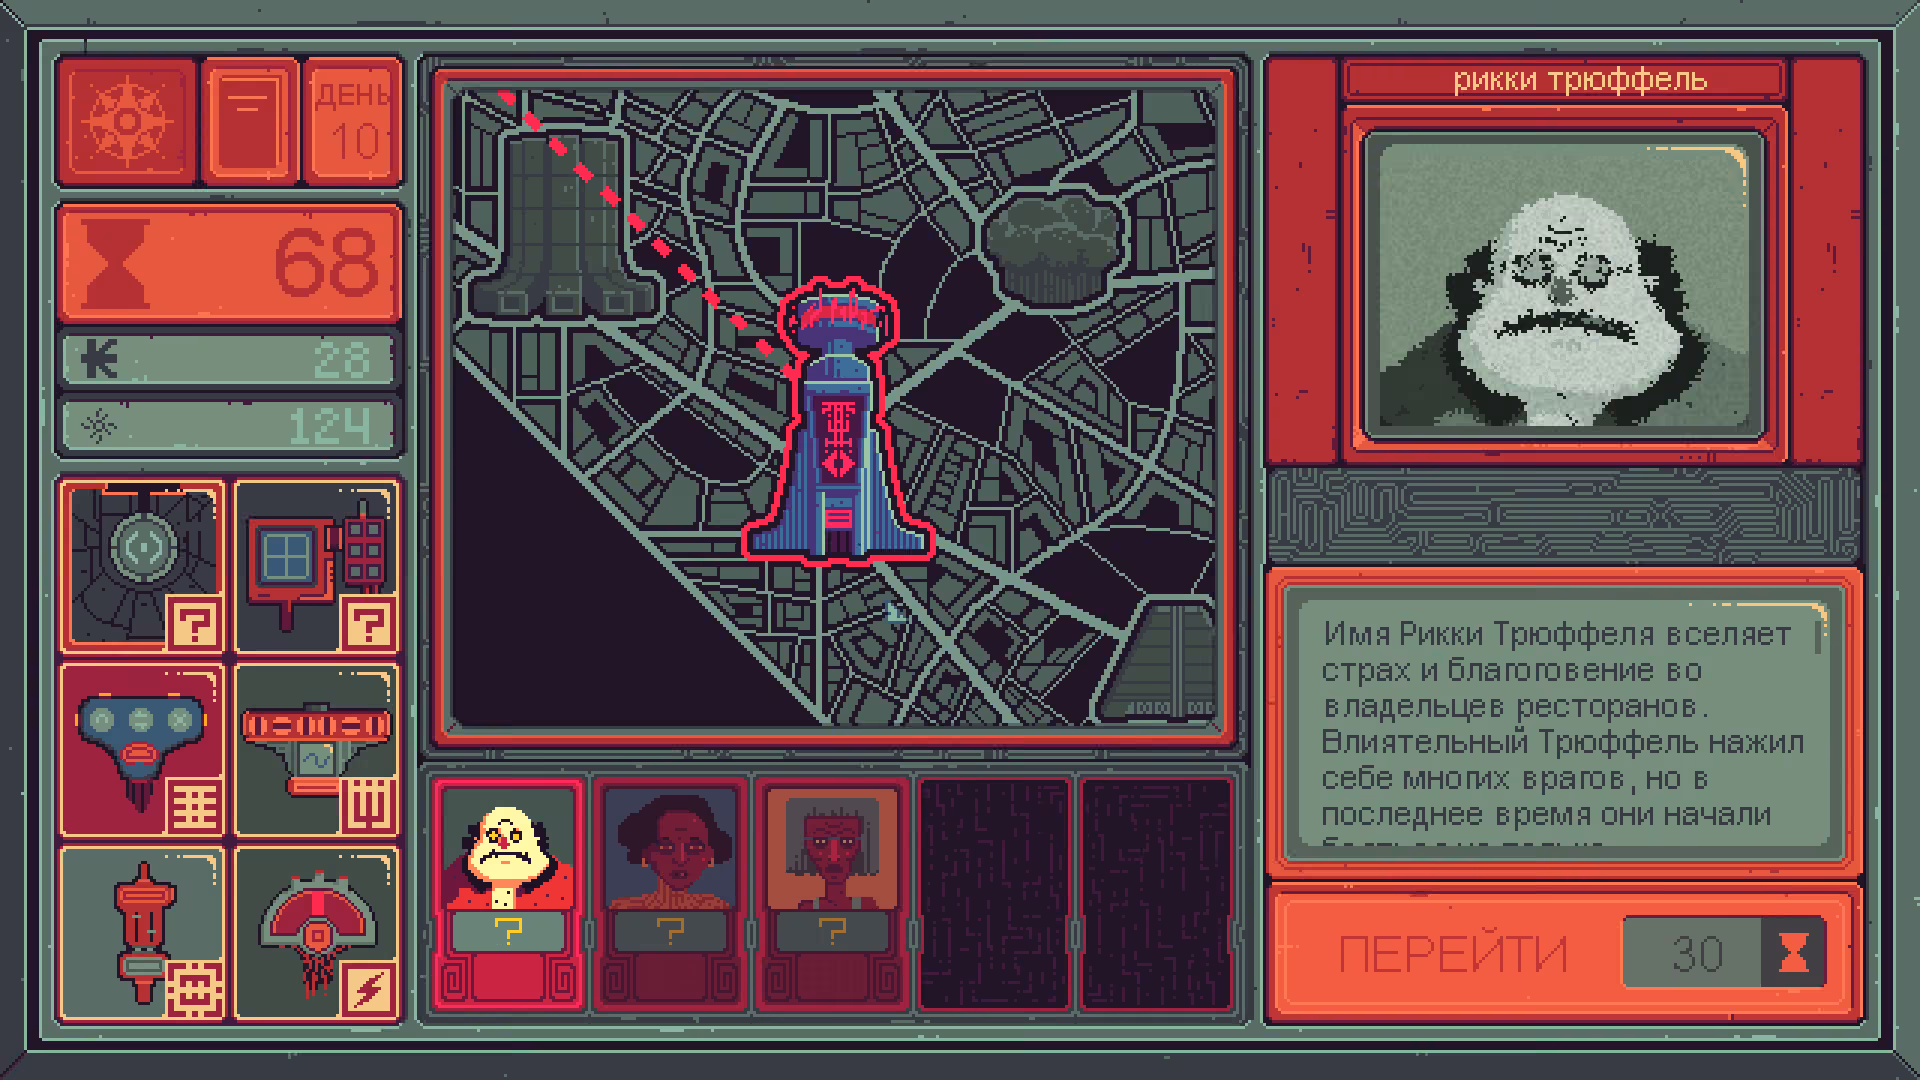1920x1080 pixels.
Task: Select the third client card with red-faced woman
Action: (x=832, y=894)
